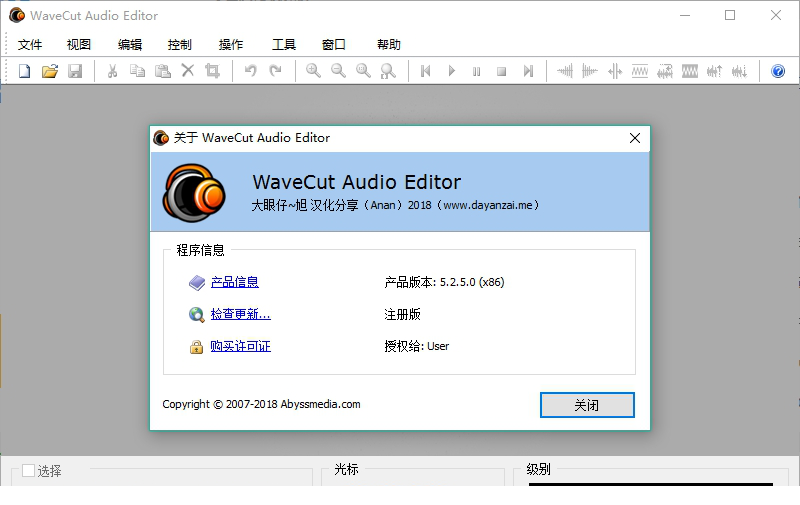Screen dimensions: 800x505
Task: Click the Cut scissors icon
Action: (x=112, y=71)
